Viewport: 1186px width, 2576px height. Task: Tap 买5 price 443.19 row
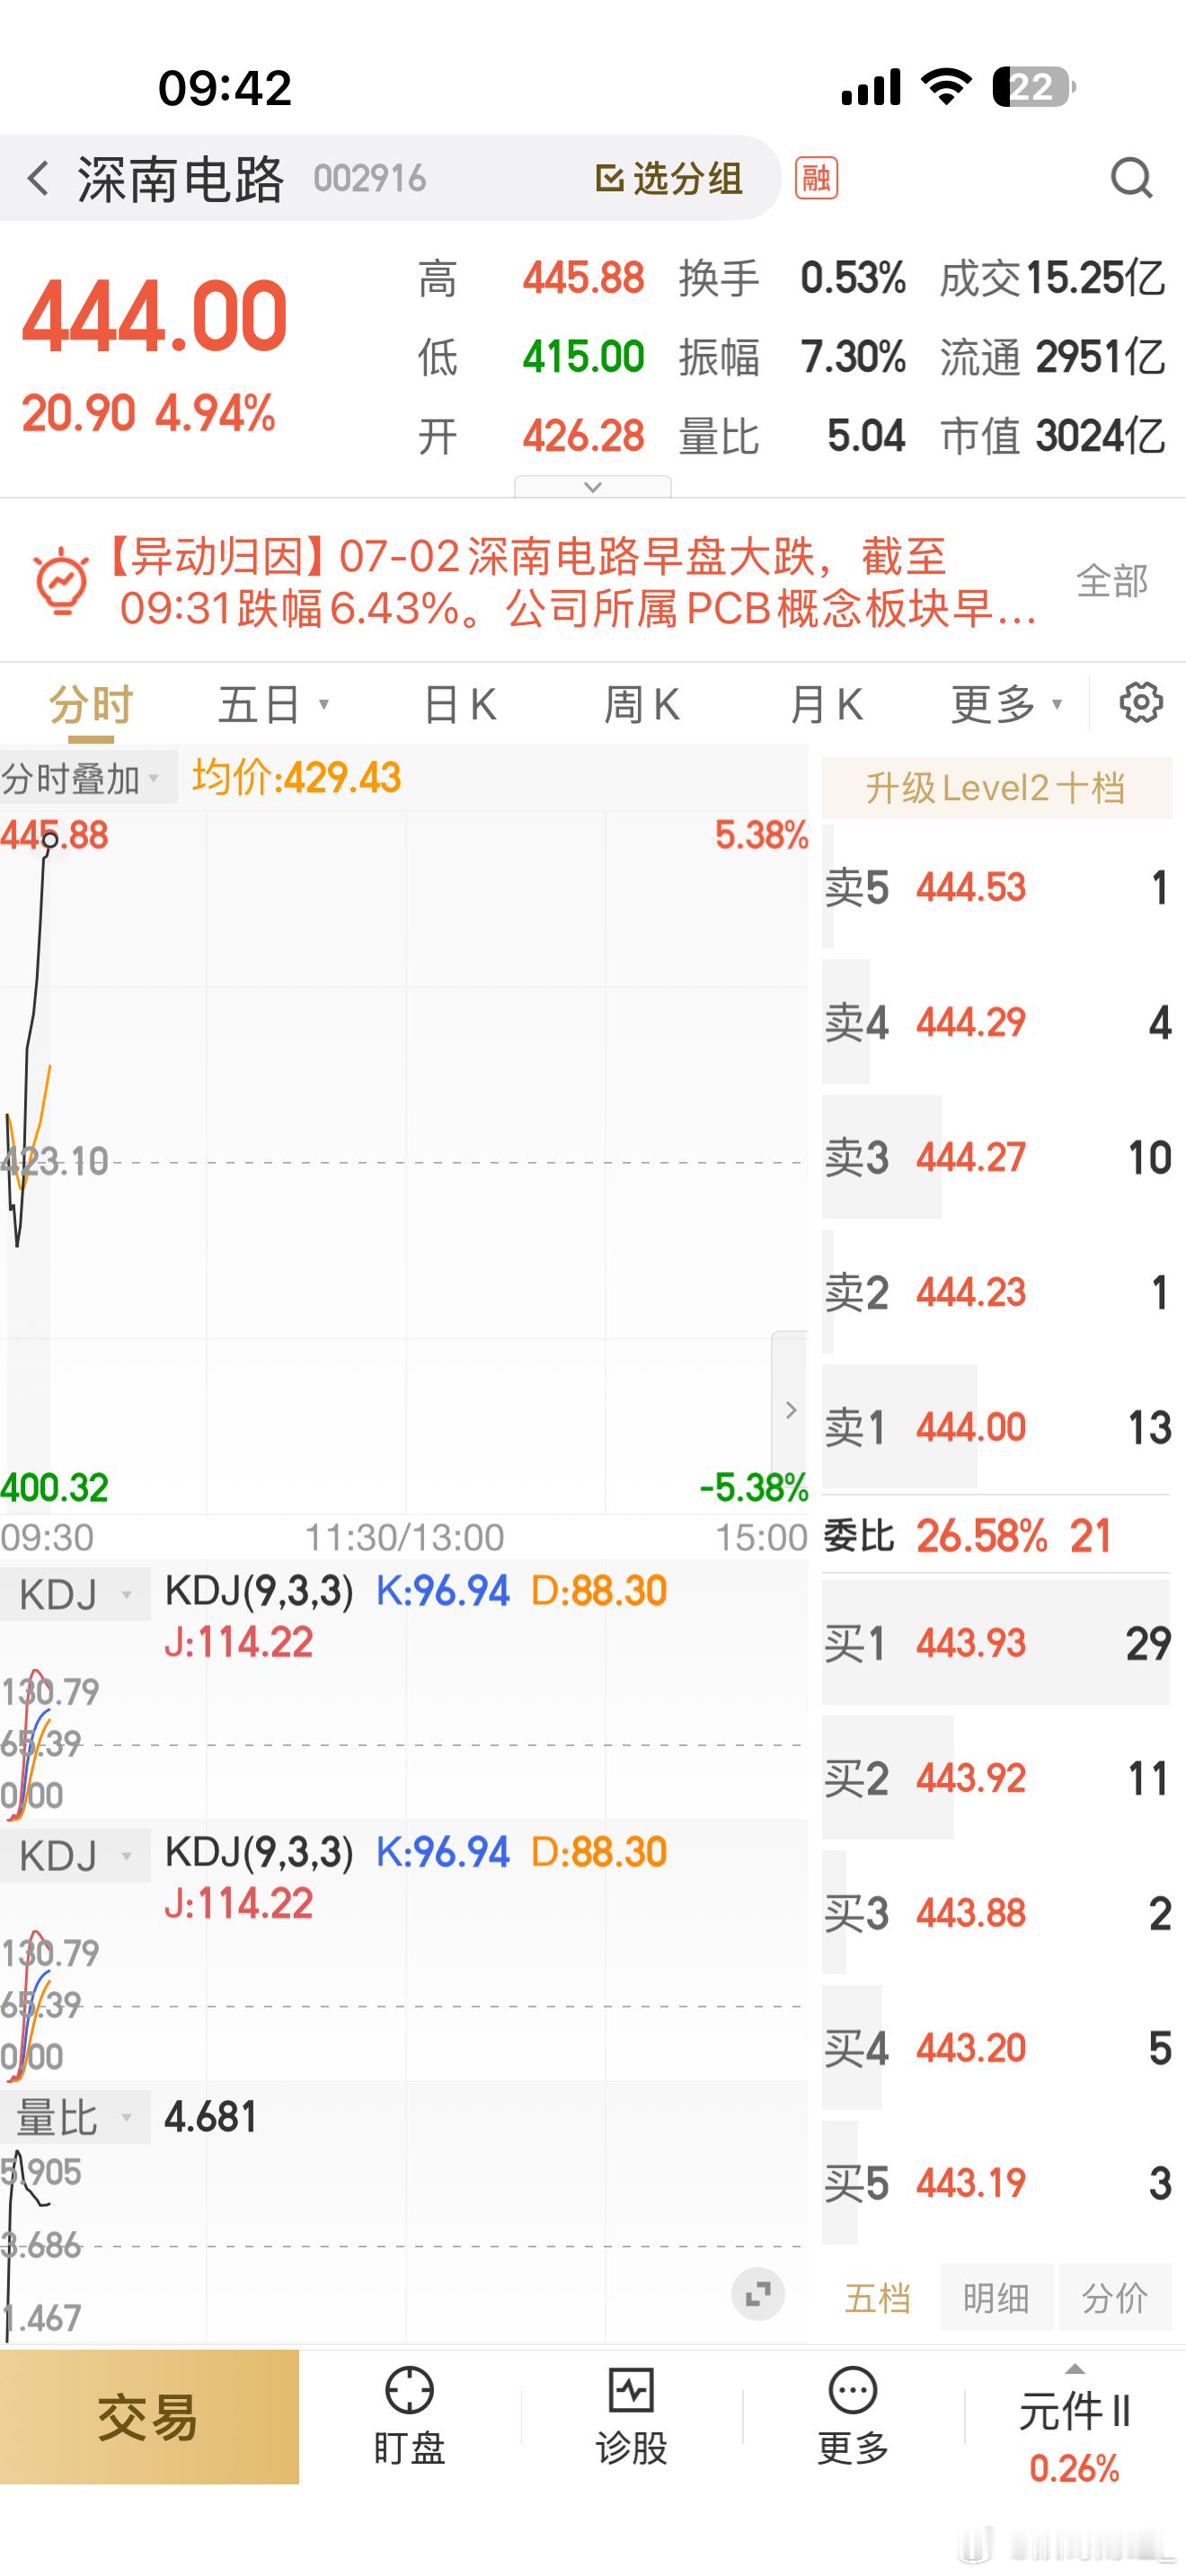(x=996, y=2183)
